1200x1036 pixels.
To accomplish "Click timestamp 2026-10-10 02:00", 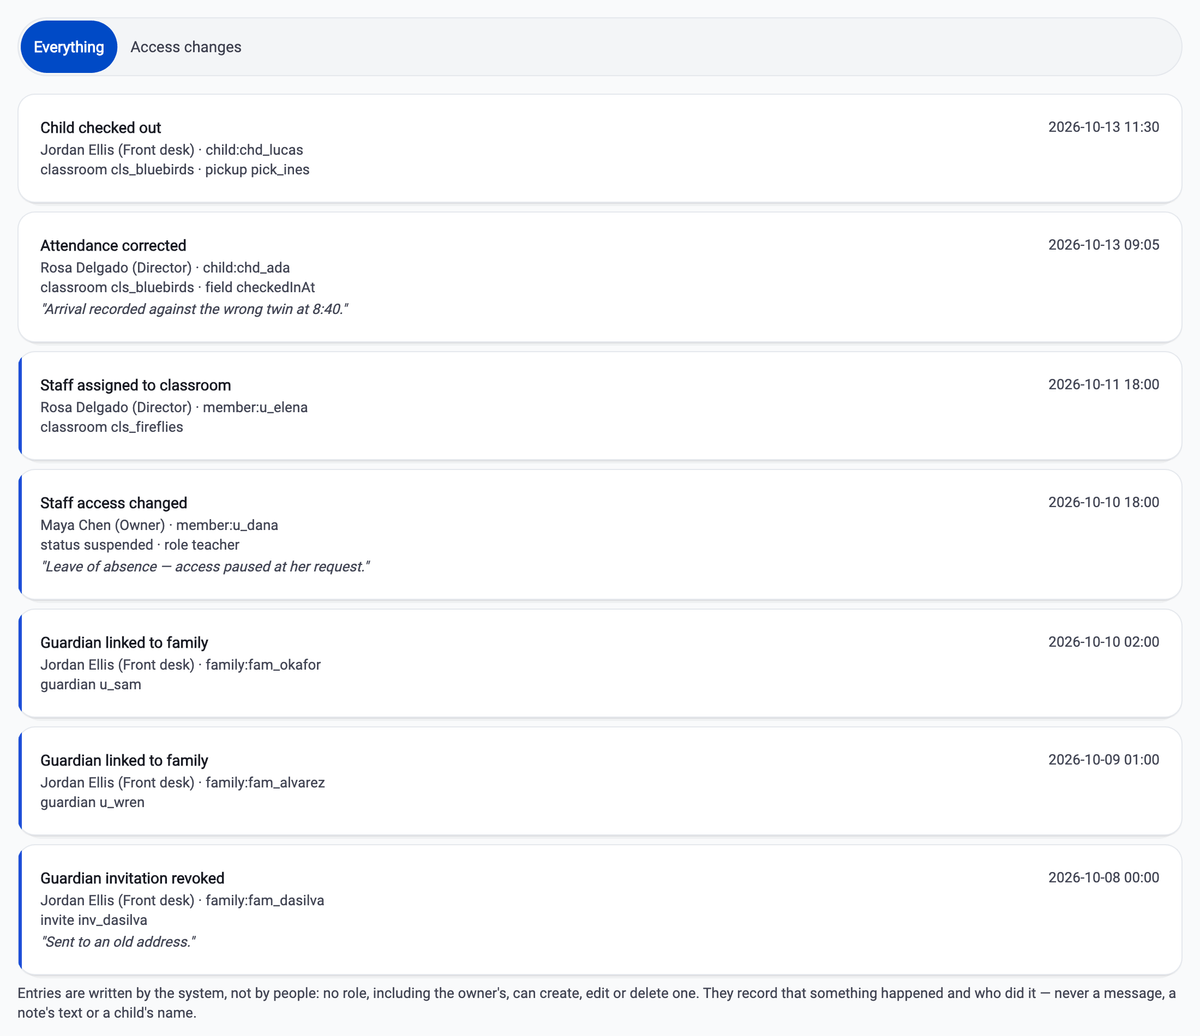I will coord(1104,643).
